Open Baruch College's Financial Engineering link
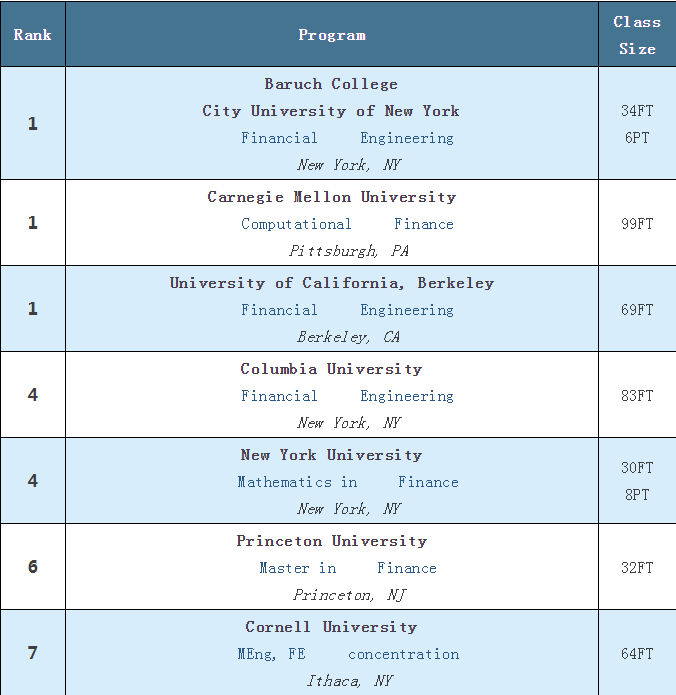The height and width of the screenshot is (695, 676). (347, 138)
